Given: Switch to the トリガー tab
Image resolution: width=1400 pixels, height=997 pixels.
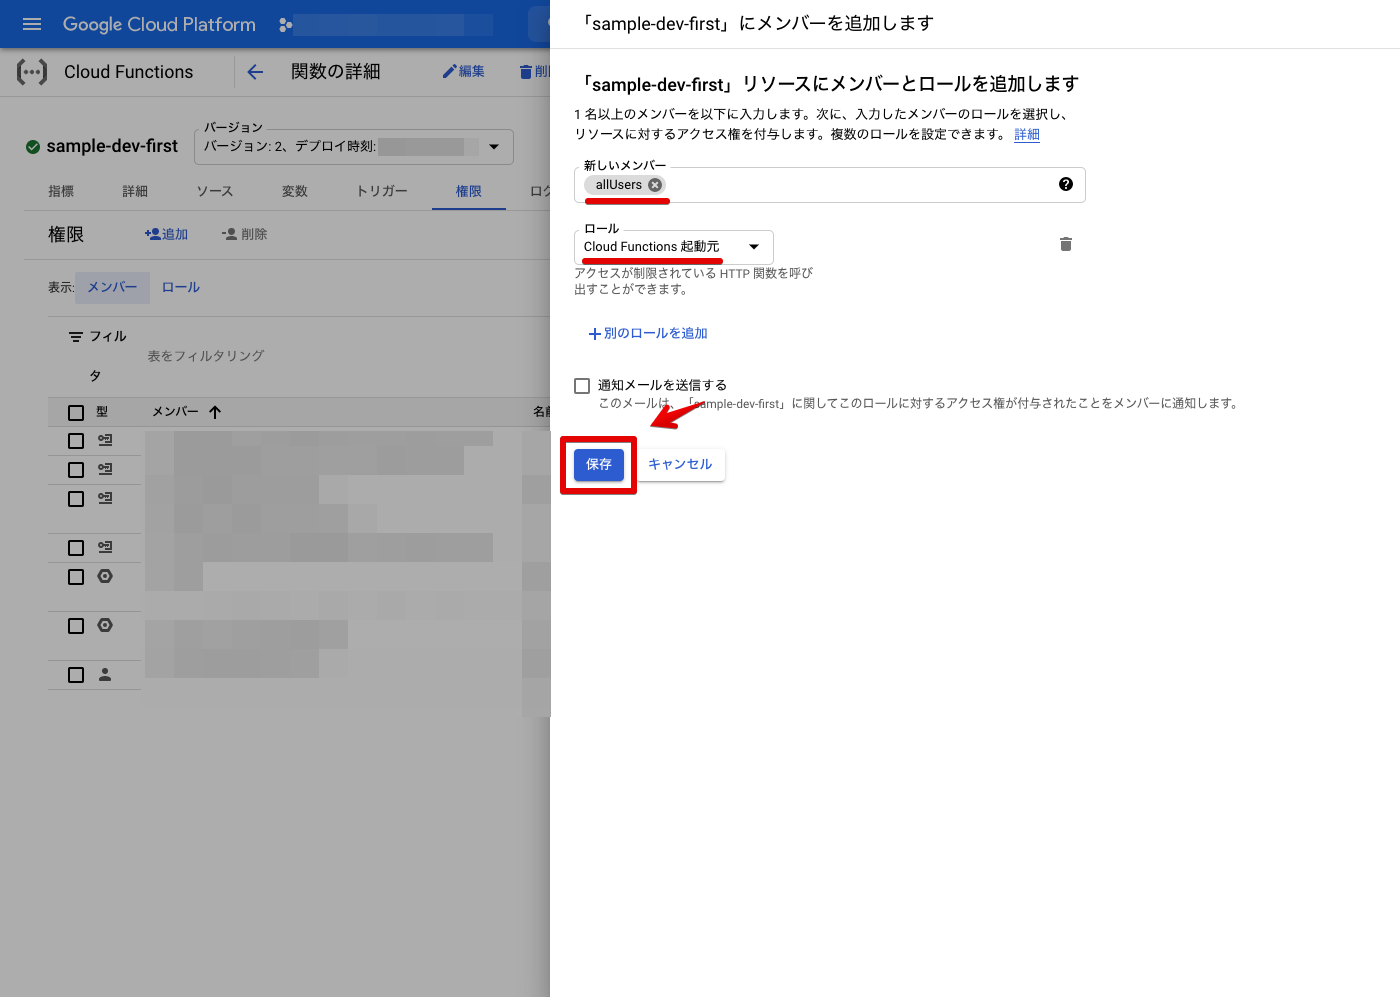Looking at the screenshot, I should coord(382,191).
